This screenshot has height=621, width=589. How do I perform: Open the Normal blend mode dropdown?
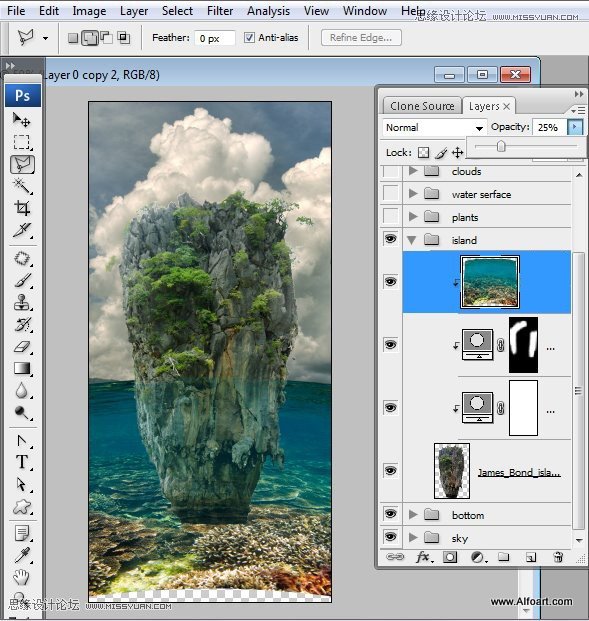pos(435,128)
